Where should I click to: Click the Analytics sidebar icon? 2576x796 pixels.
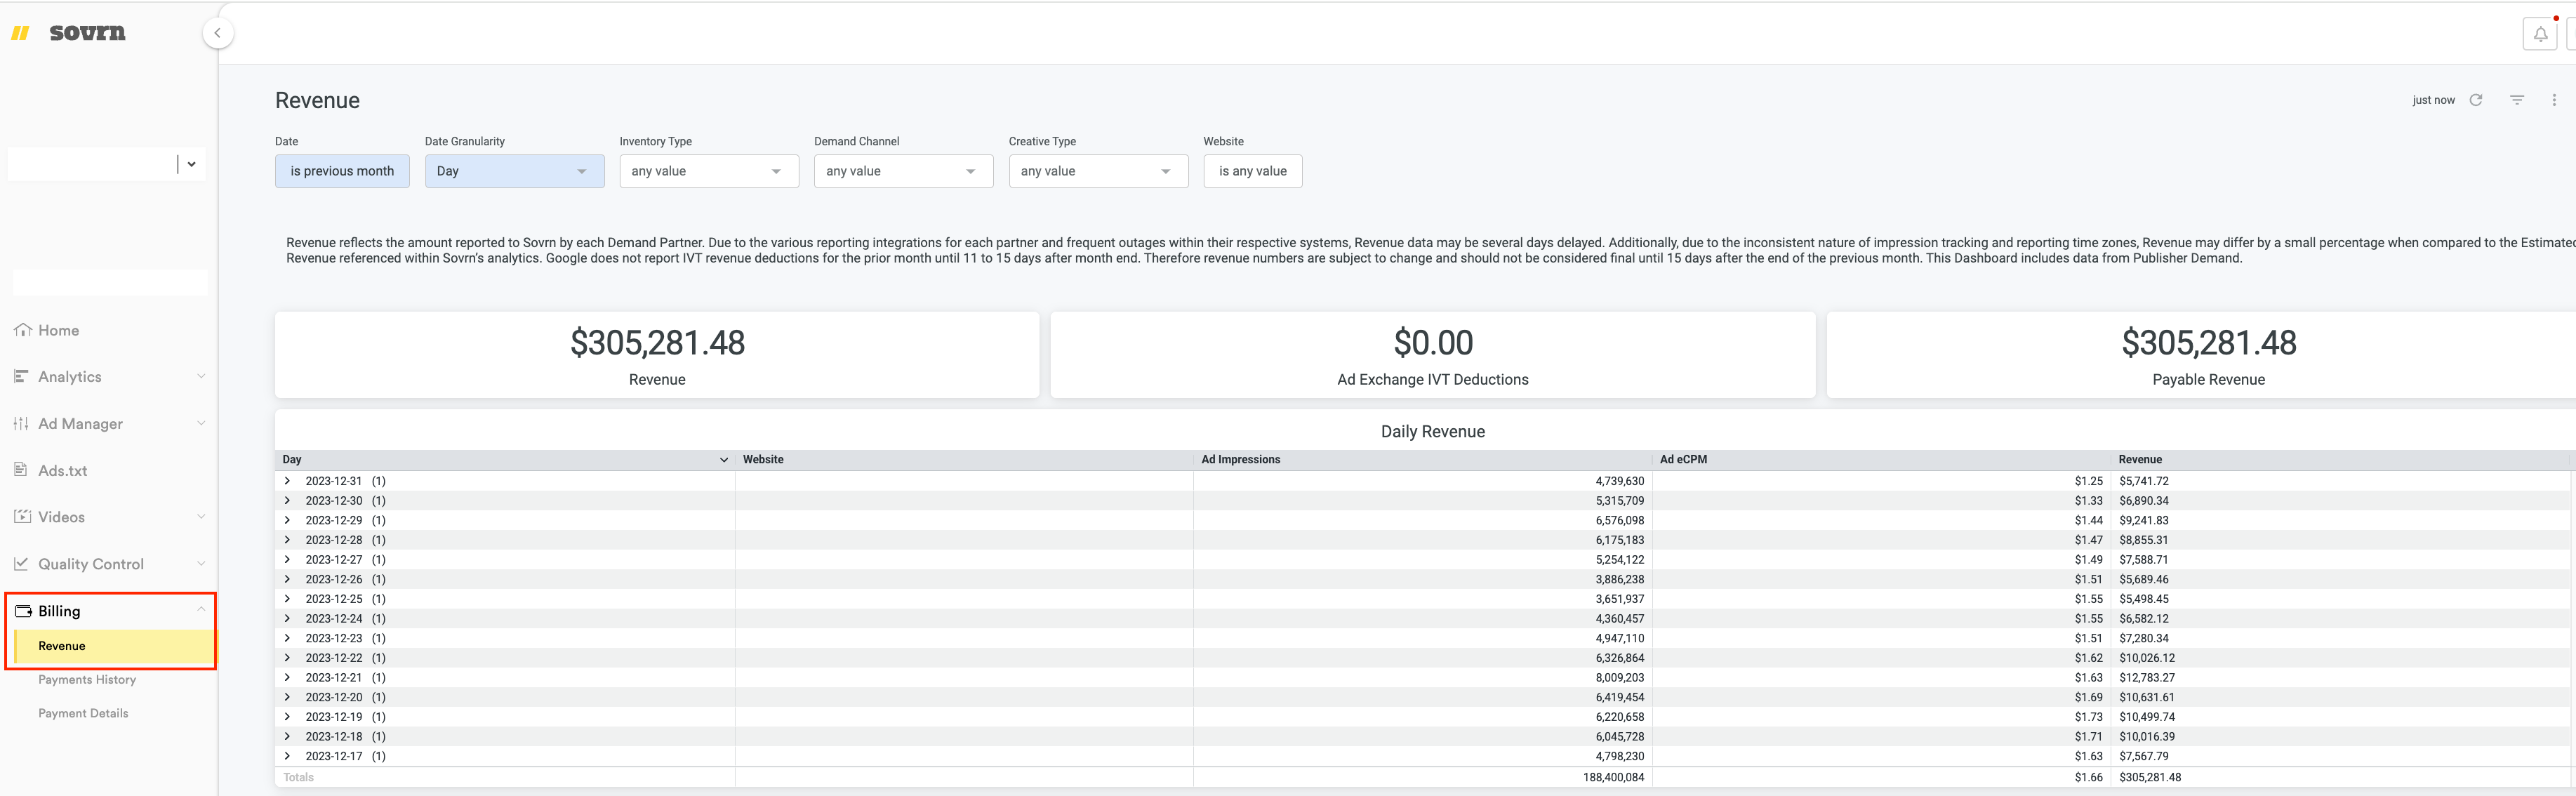22,376
